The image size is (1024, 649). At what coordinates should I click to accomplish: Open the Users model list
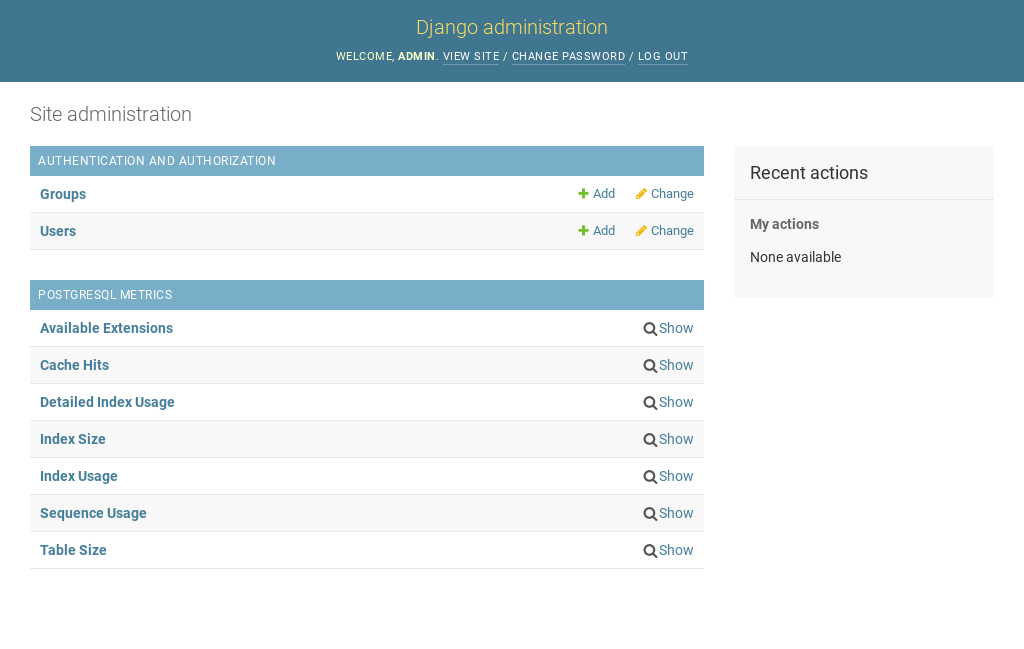tap(57, 231)
